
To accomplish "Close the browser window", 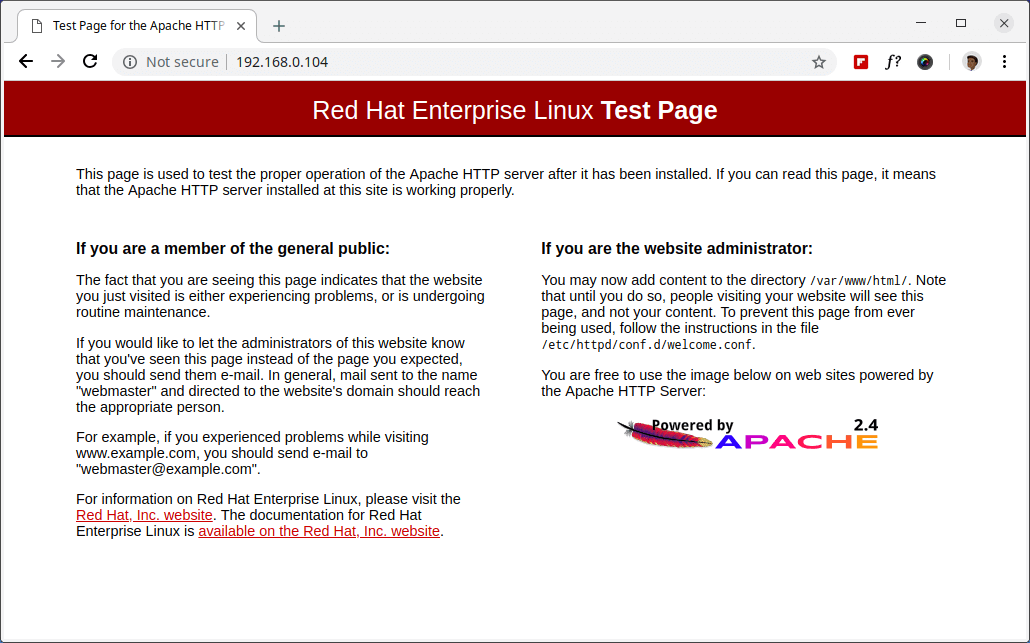I will pos(1004,23).
